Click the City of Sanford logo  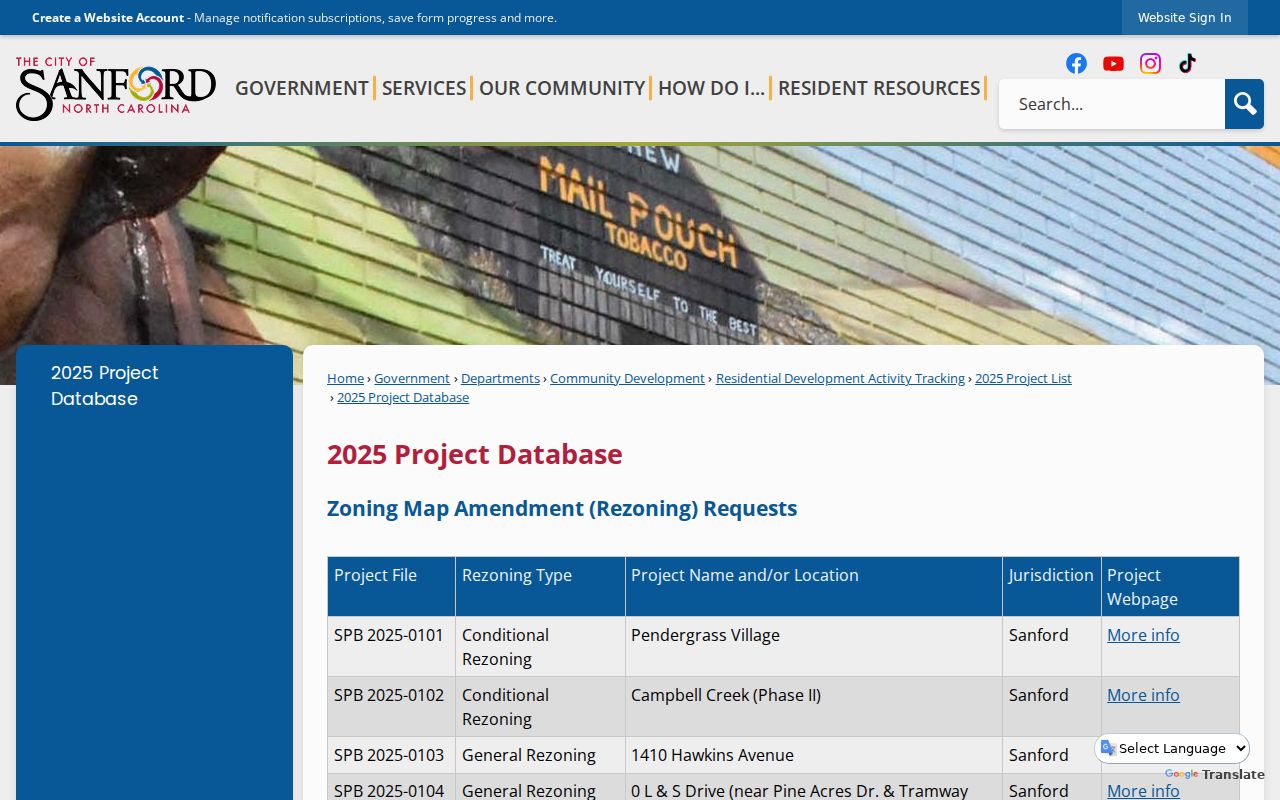click(116, 89)
